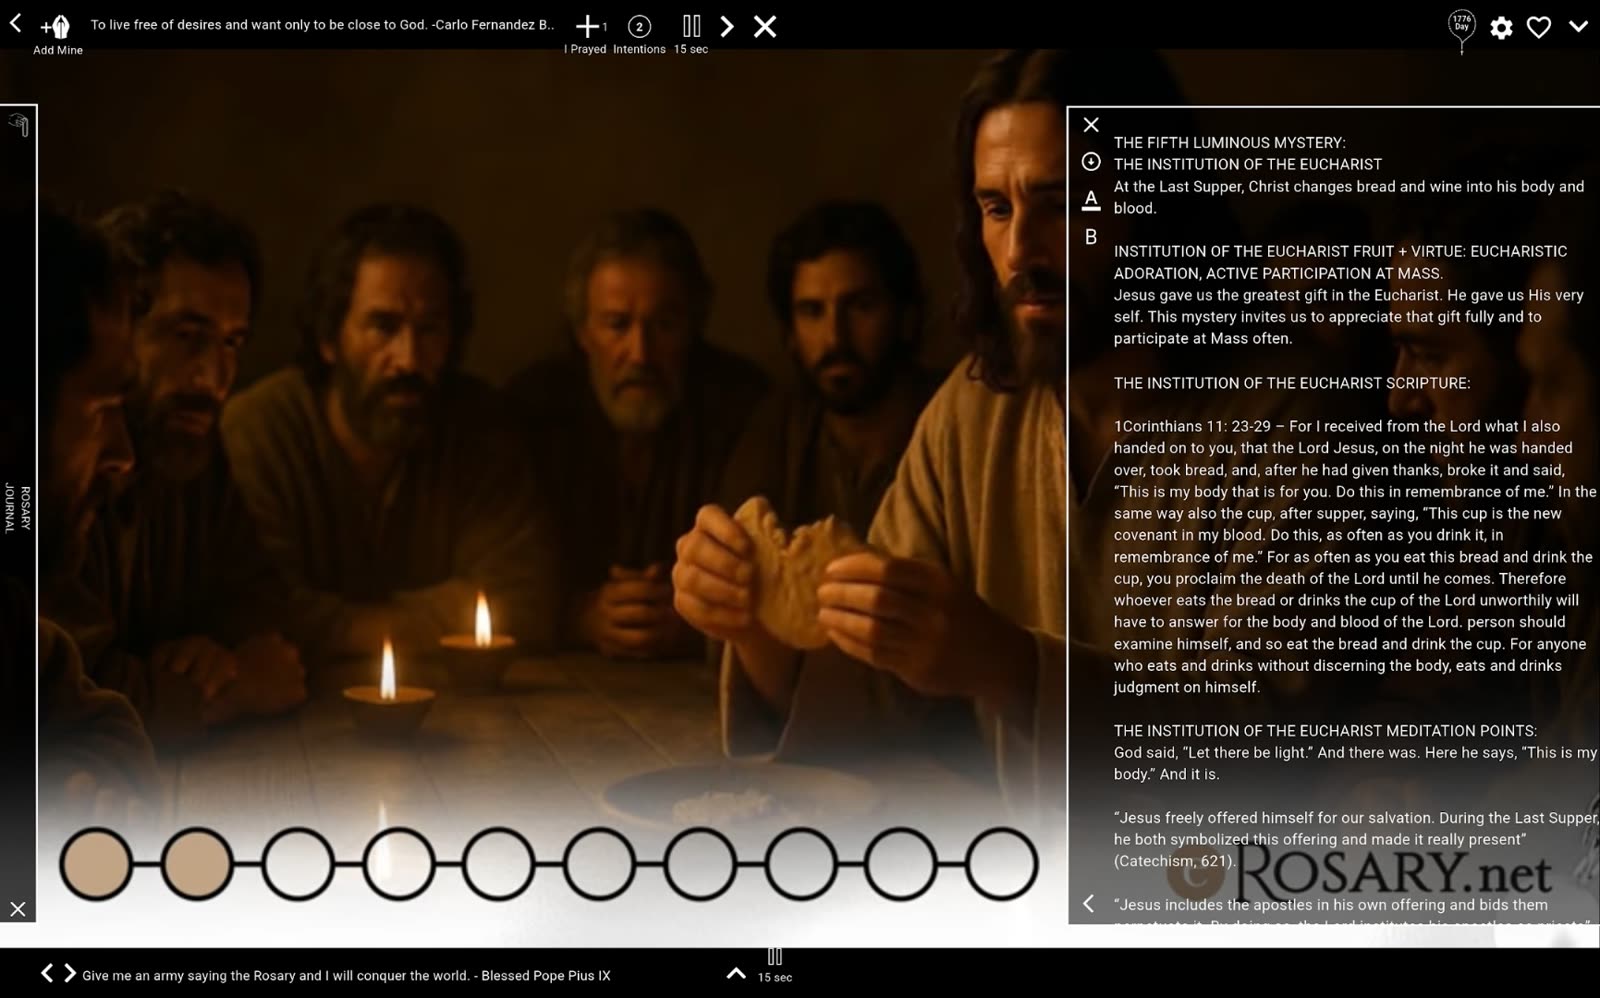1600x998 pixels.
Task: Select the seventh rosary bead
Action: 701,864
